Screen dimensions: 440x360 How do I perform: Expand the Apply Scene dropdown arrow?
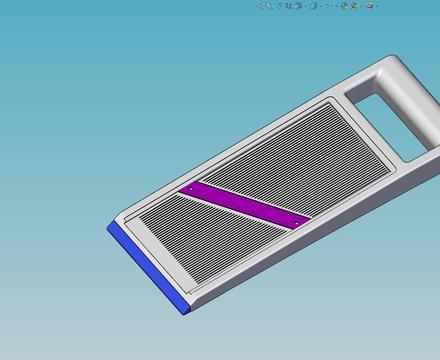coord(362,6)
